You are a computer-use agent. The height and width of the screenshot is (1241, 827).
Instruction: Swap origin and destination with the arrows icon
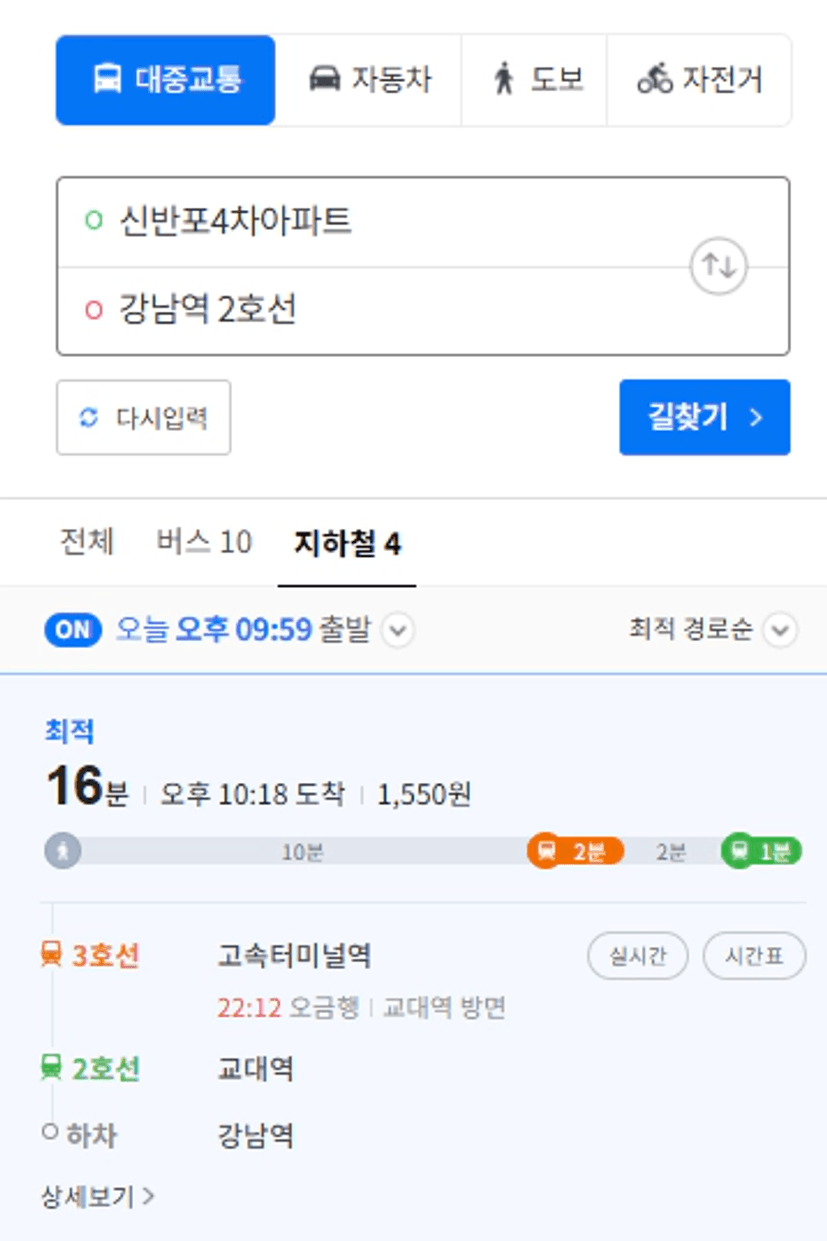click(x=719, y=265)
